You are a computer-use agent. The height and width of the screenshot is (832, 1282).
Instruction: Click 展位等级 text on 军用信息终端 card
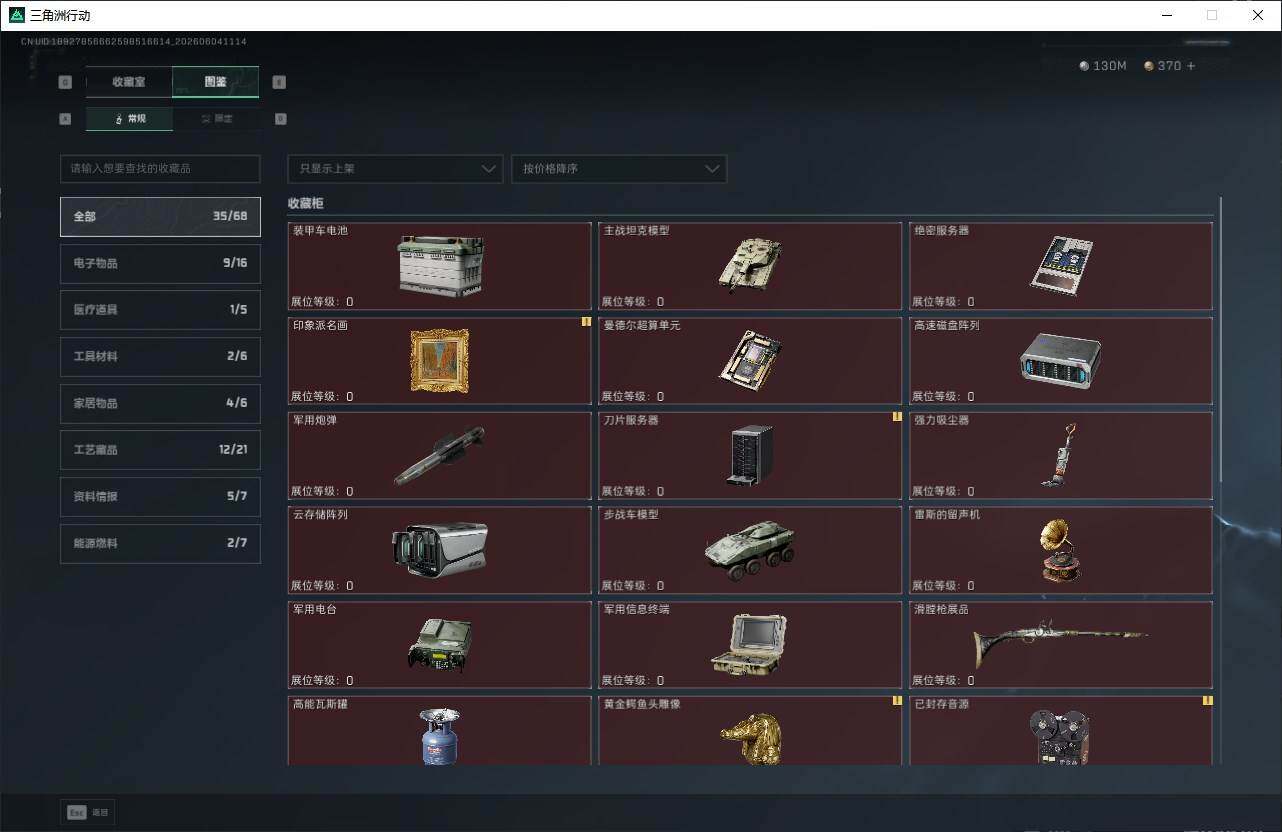point(632,681)
